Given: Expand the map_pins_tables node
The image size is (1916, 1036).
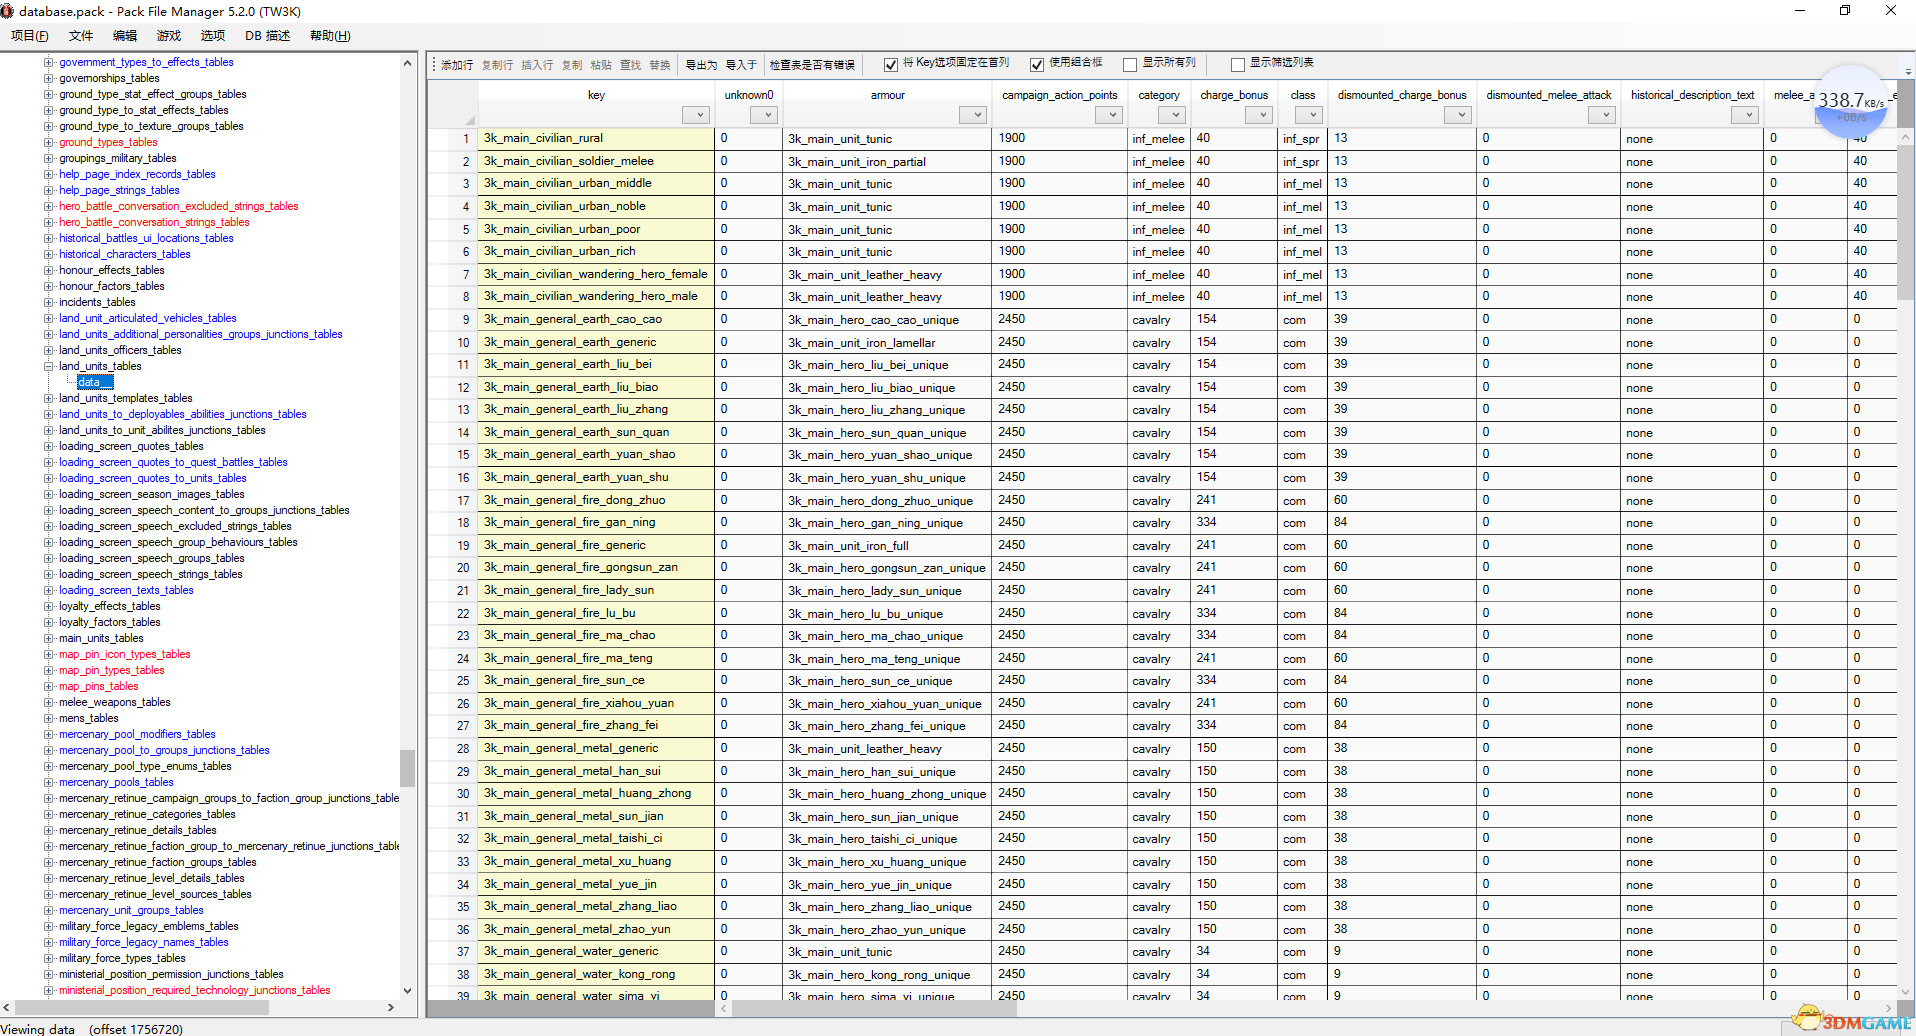Looking at the screenshot, I should [x=48, y=686].
